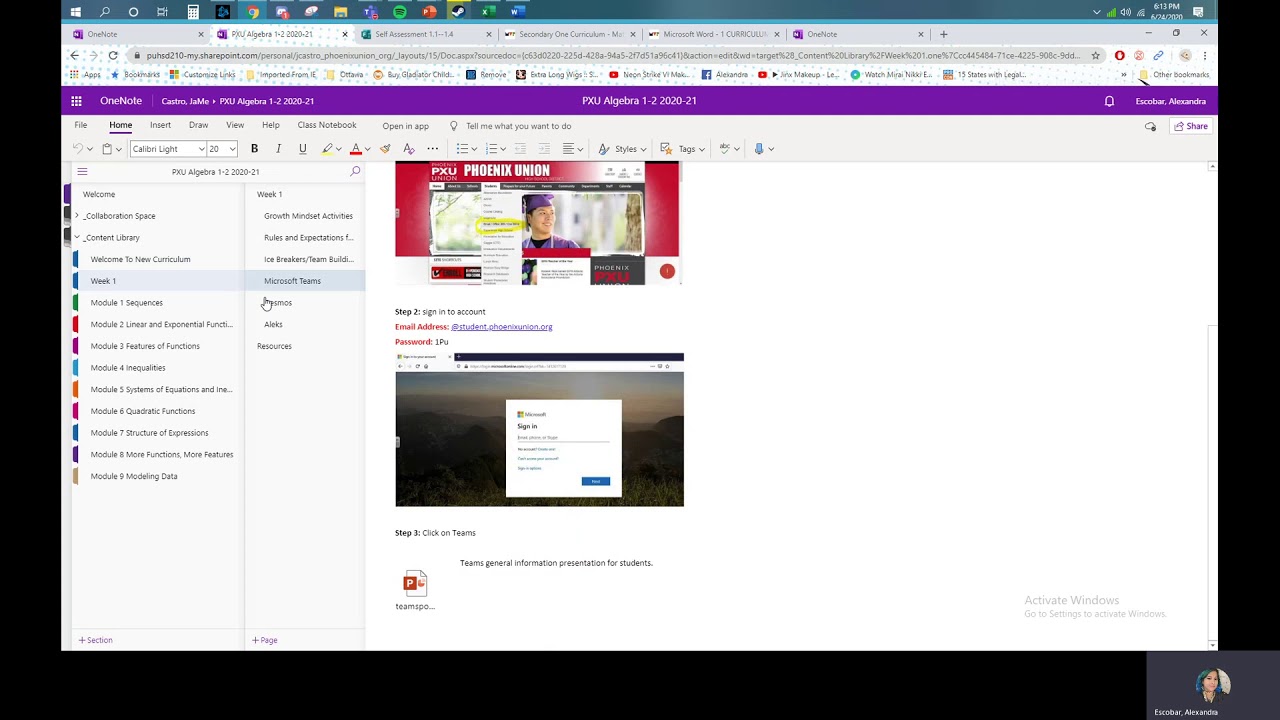Open Spotify from the Windows taskbar
The width and height of the screenshot is (1280, 720).
399,12
